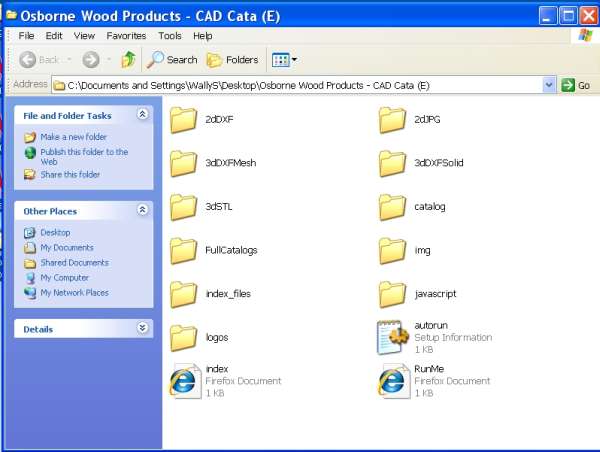The height and width of the screenshot is (452, 600).
Task: Open the Help menu
Action: [x=203, y=36]
